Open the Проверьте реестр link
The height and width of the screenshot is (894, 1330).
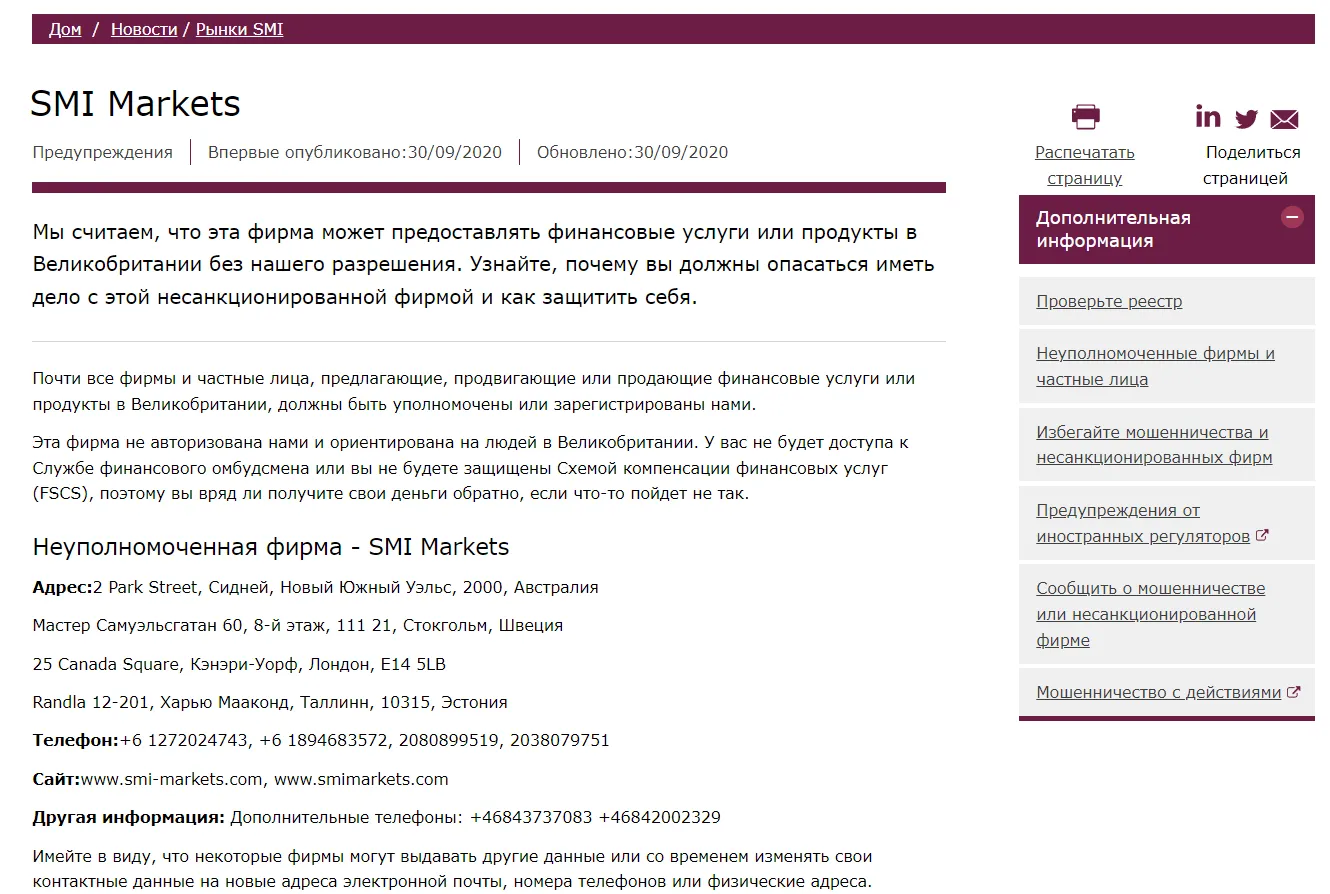(1109, 301)
